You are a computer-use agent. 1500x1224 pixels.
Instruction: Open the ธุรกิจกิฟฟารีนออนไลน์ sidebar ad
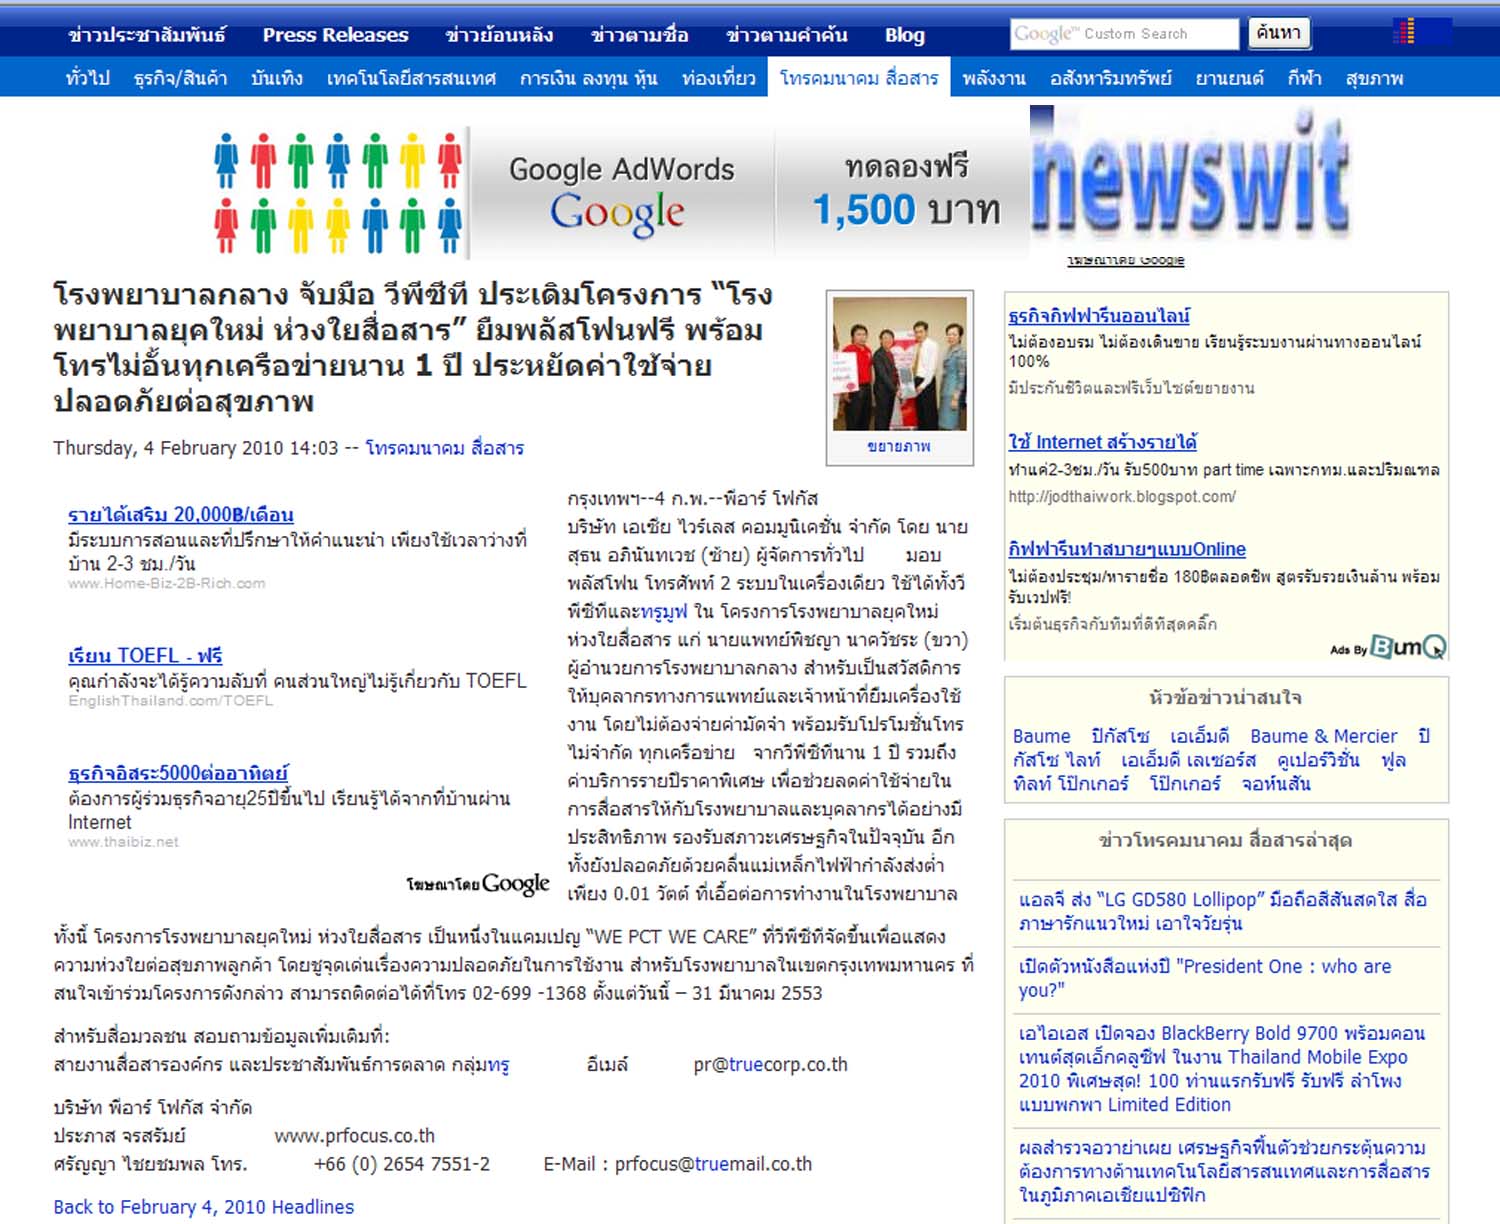pyautogui.click(x=1099, y=316)
